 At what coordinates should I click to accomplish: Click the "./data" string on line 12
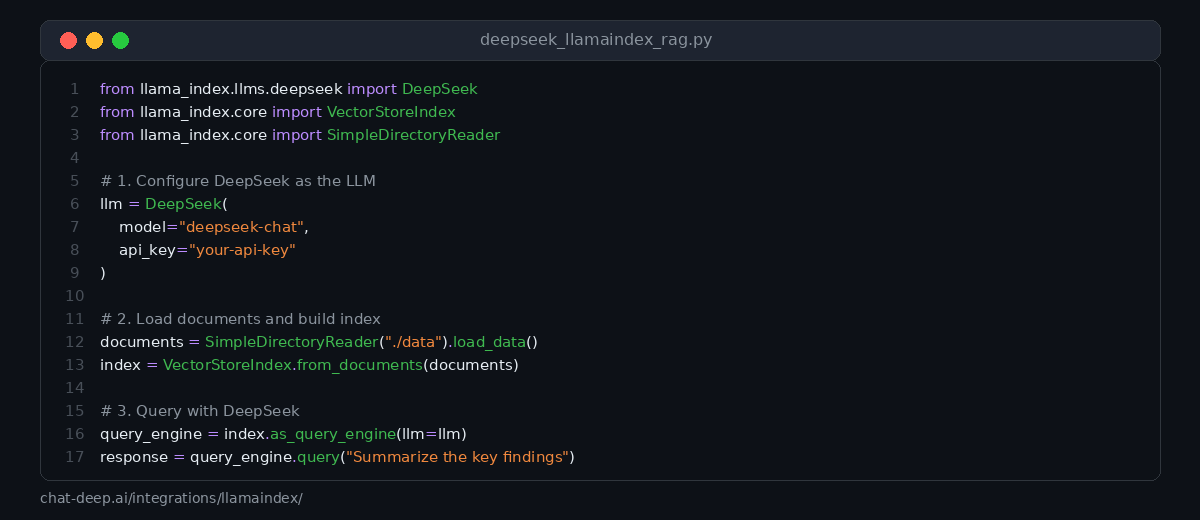414,342
